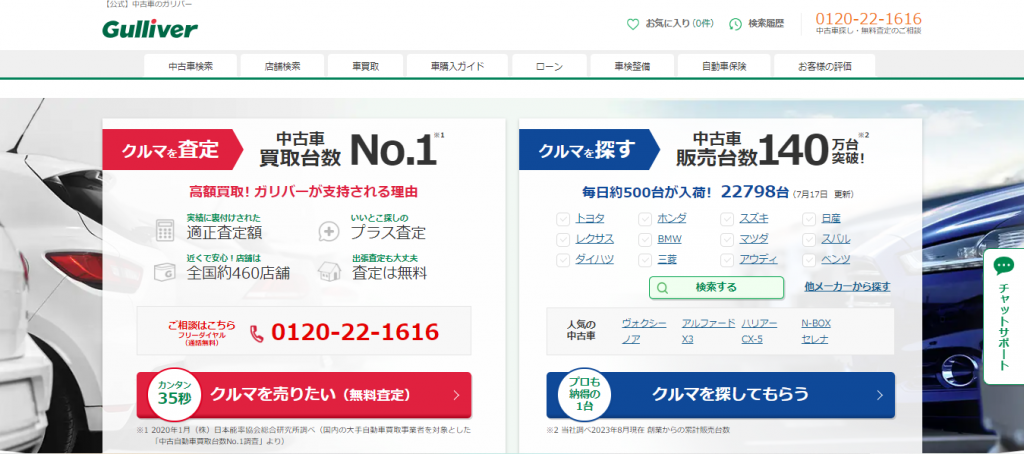
Task: Check the BMW checkbox
Action: pos(645,239)
